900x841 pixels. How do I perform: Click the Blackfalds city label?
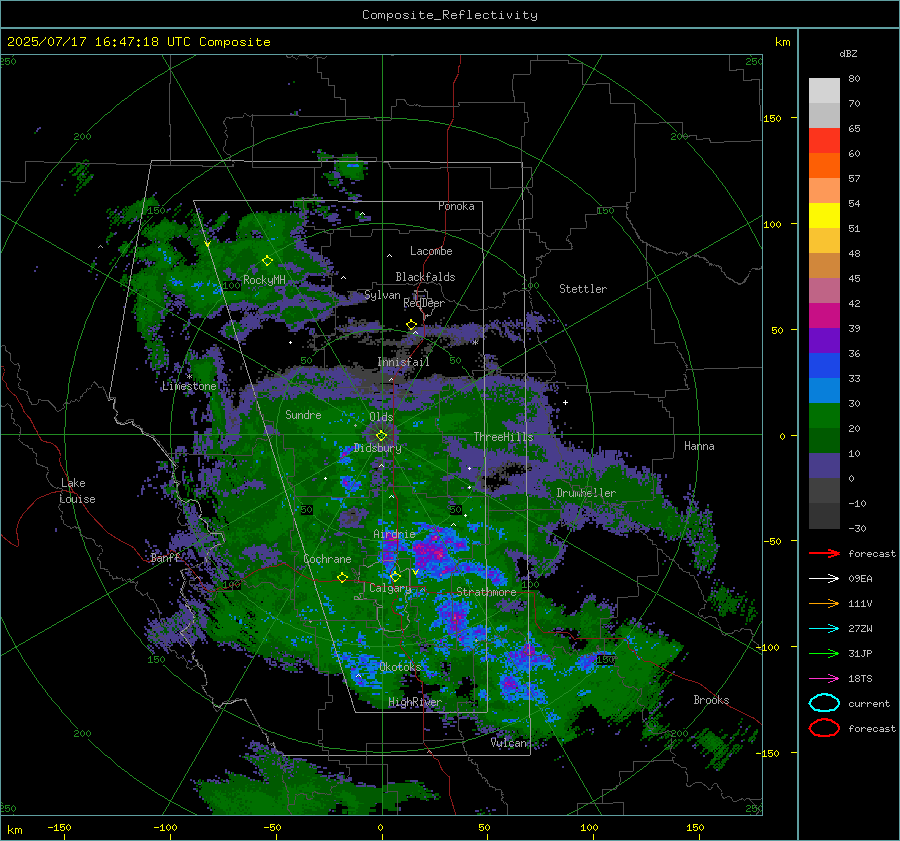click(x=425, y=277)
